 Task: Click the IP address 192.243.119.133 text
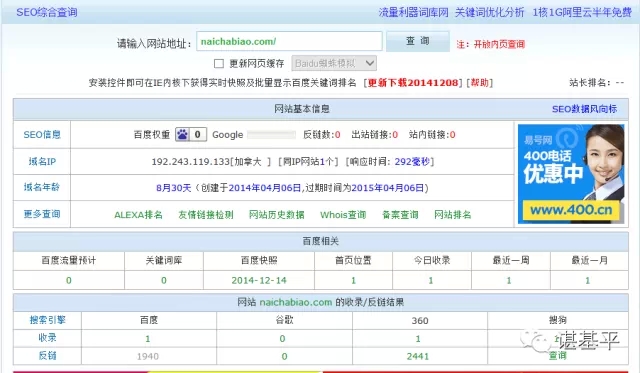pyautogui.click(x=191, y=162)
